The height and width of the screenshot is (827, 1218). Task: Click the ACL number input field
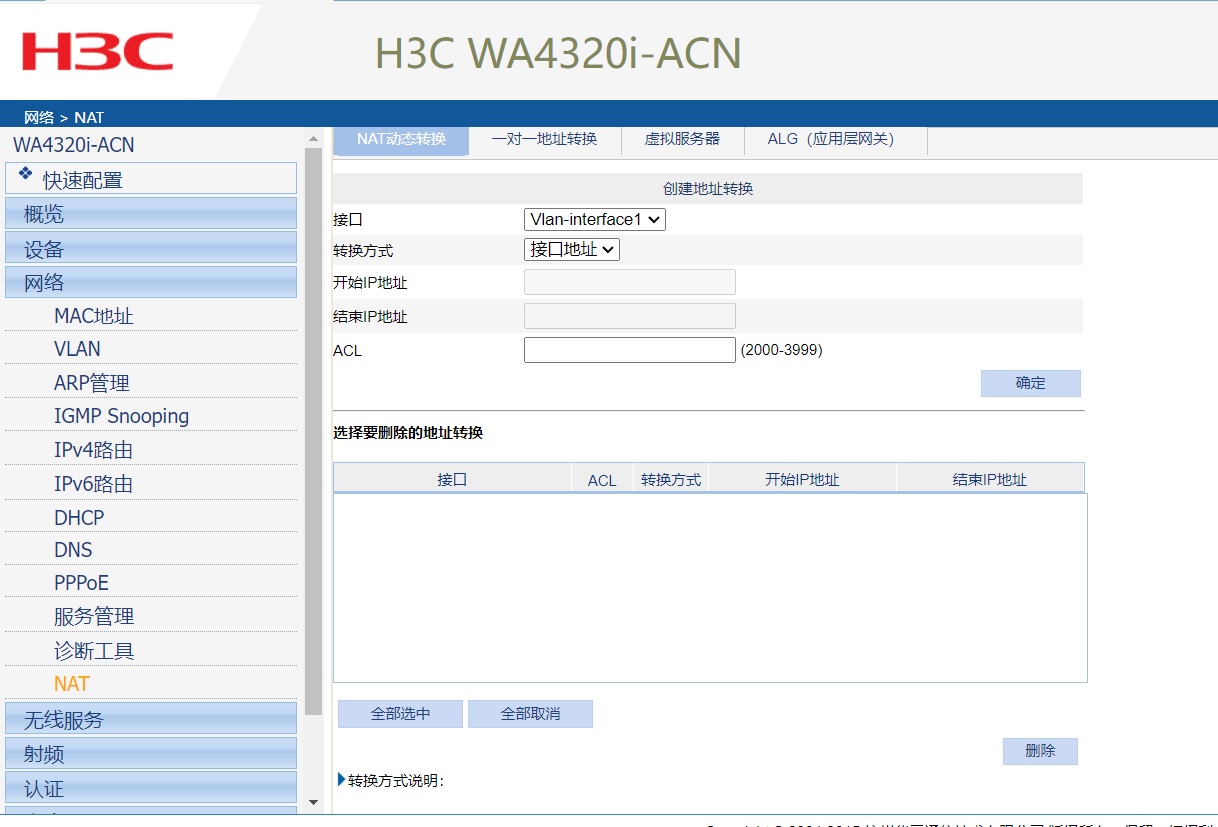(630, 350)
